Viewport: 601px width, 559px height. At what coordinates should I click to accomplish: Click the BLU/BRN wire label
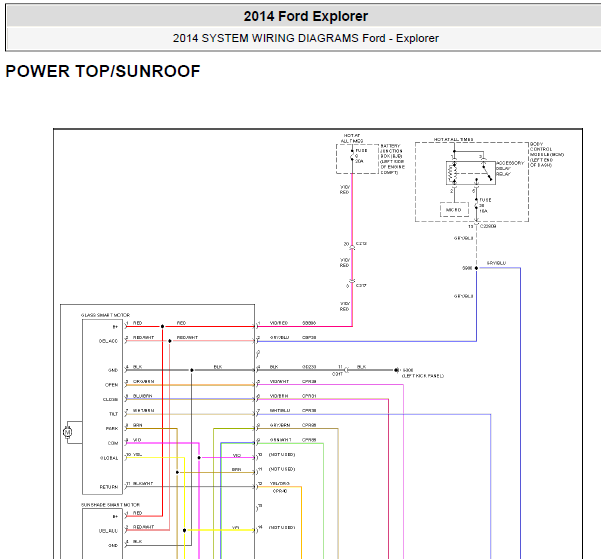[143, 396]
